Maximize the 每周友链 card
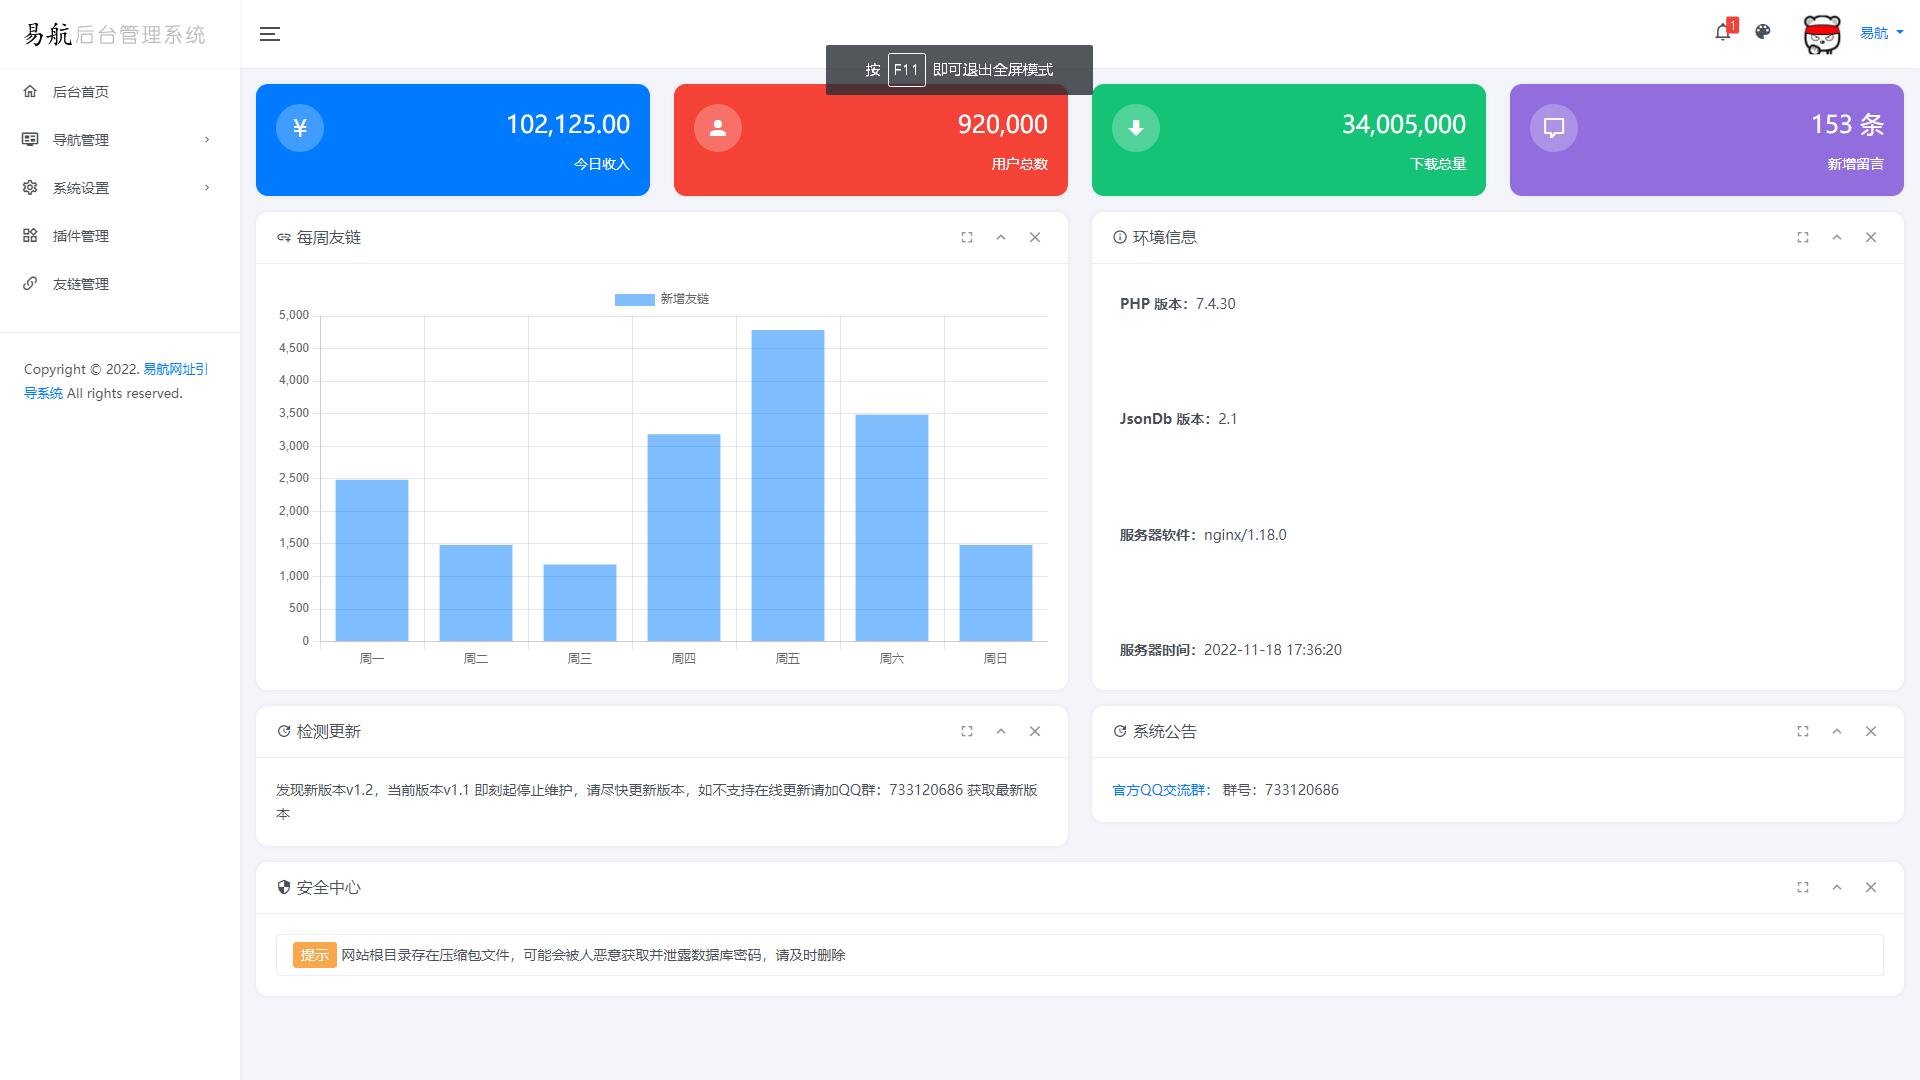The width and height of the screenshot is (1920, 1080). [x=967, y=238]
